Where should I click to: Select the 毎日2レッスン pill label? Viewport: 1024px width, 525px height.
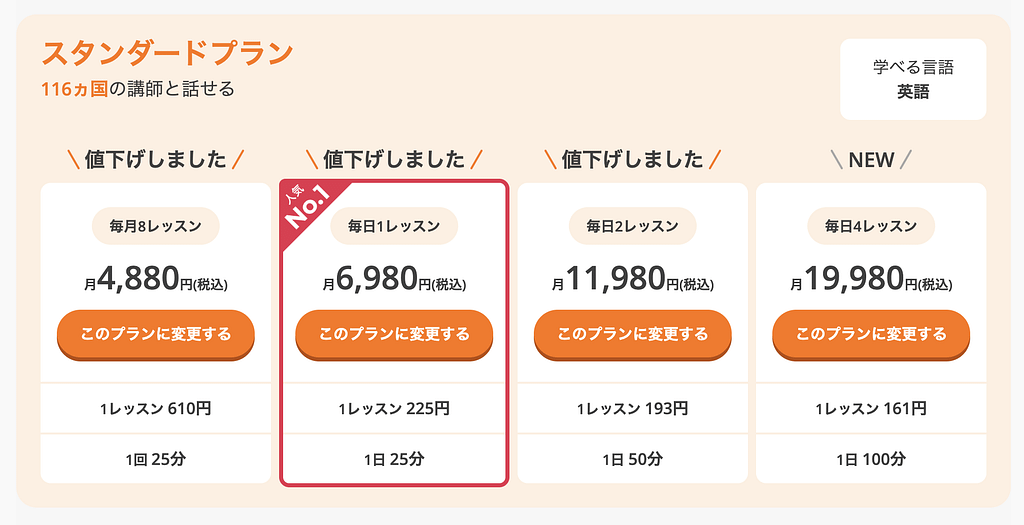pos(632,227)
